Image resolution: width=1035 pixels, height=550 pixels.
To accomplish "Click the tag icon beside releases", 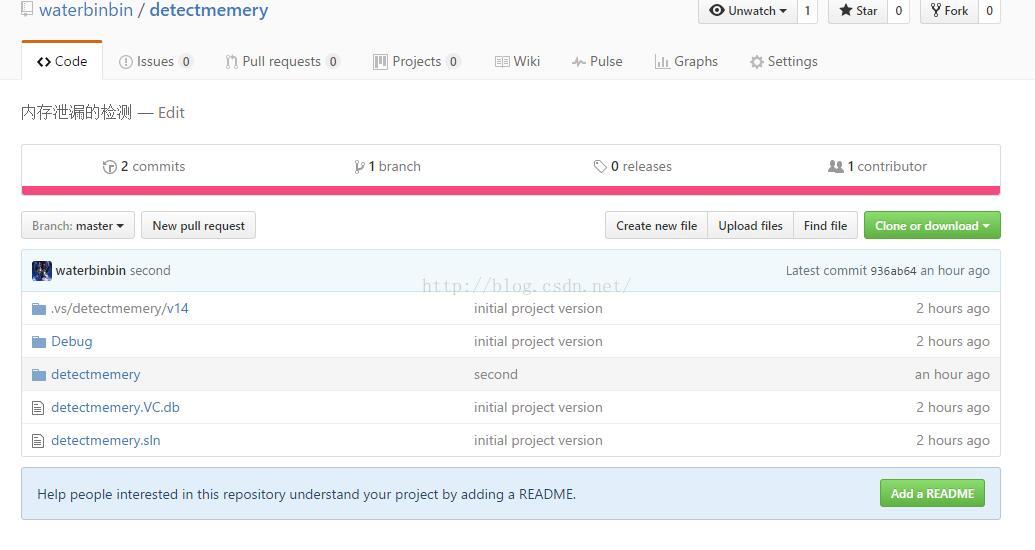I will [x=599, y=167].
